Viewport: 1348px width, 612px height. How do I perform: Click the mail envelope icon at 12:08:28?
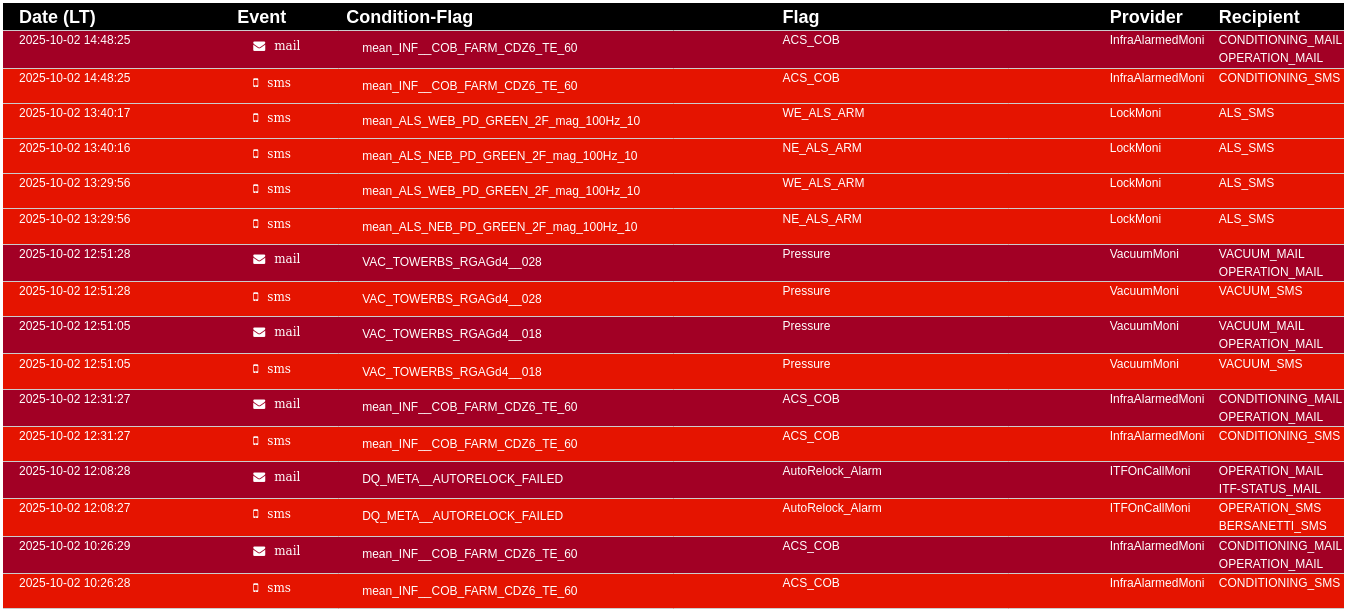pyautogui.click(x=259, y=477)
